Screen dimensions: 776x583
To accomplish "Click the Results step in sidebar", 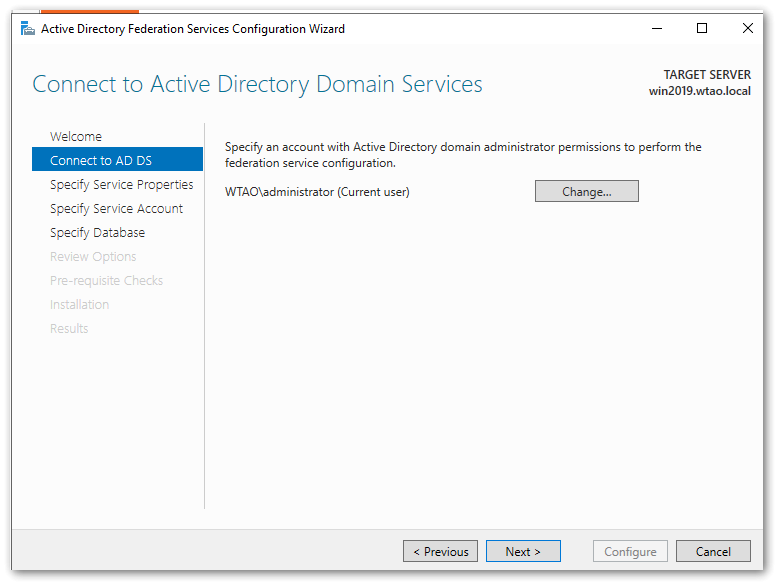I will 69,329.
